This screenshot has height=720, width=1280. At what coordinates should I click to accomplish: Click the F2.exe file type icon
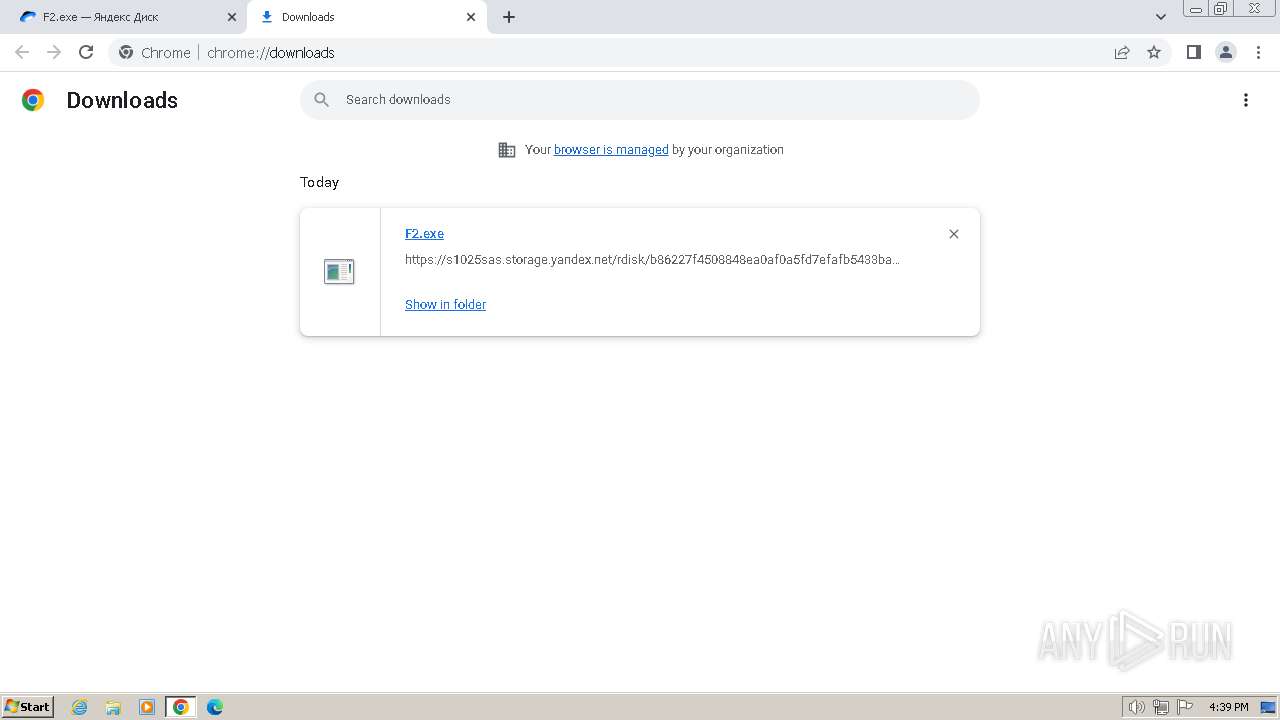(339, 271)
